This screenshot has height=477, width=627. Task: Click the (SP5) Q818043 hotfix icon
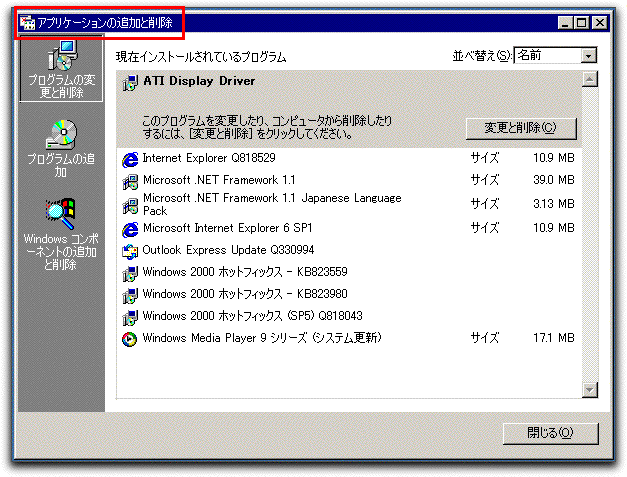130,317
